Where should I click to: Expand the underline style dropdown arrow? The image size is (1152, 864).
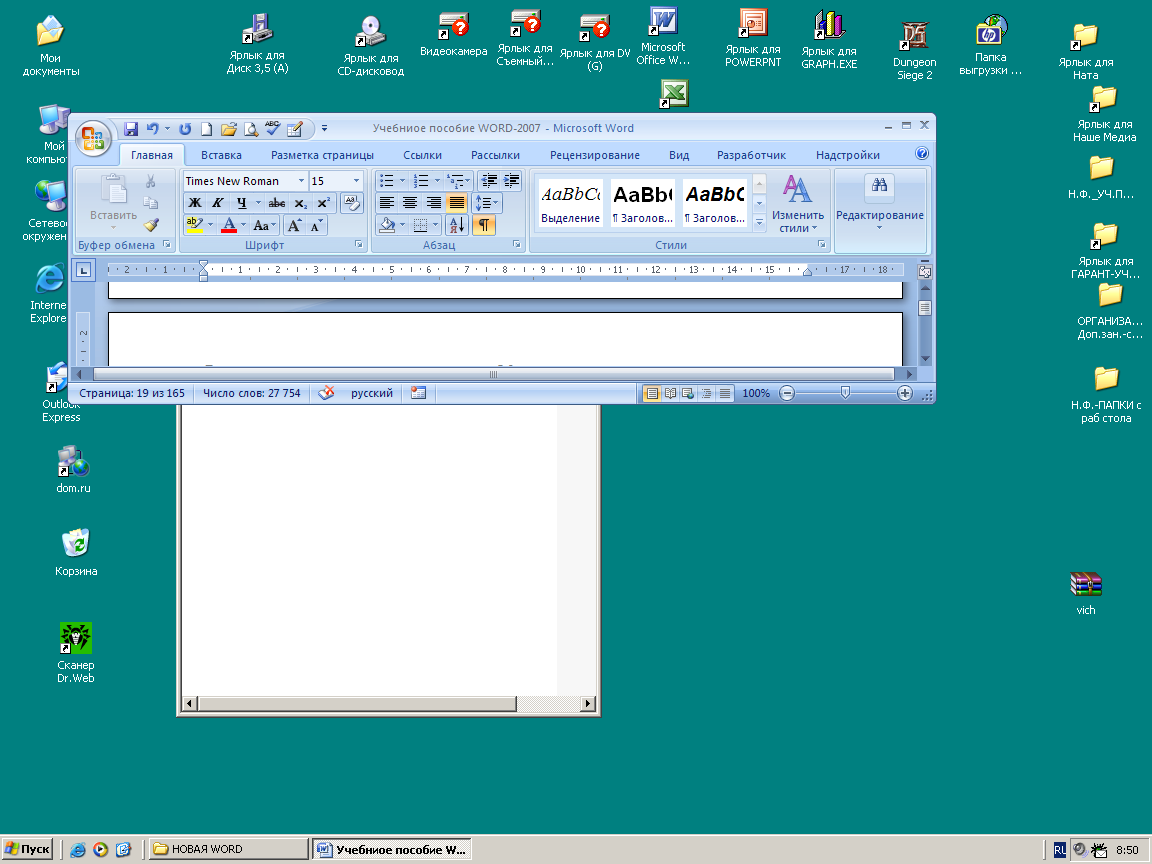[x=258, y=204]
